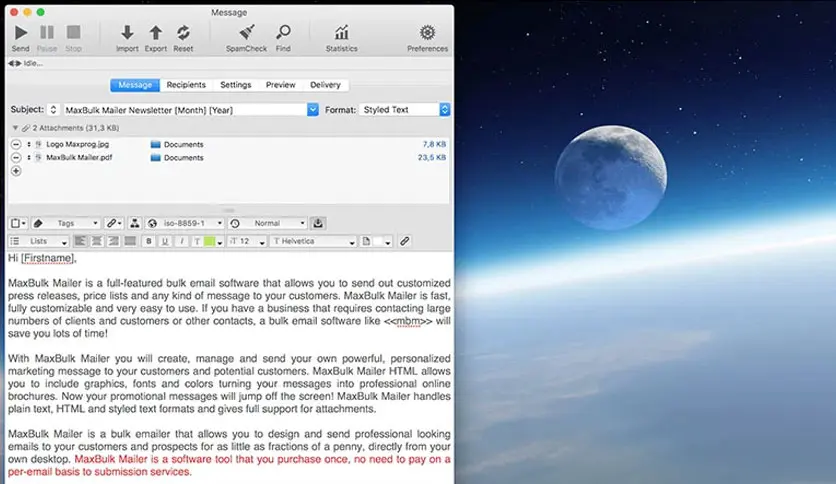
Task: Open the Delivery tab
Action: (325, 85)
